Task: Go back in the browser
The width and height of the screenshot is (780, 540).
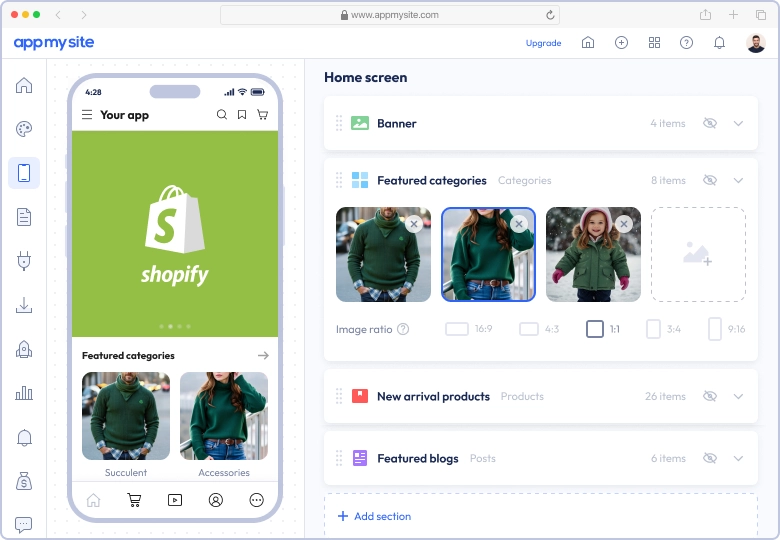Action: click(58, 15)
